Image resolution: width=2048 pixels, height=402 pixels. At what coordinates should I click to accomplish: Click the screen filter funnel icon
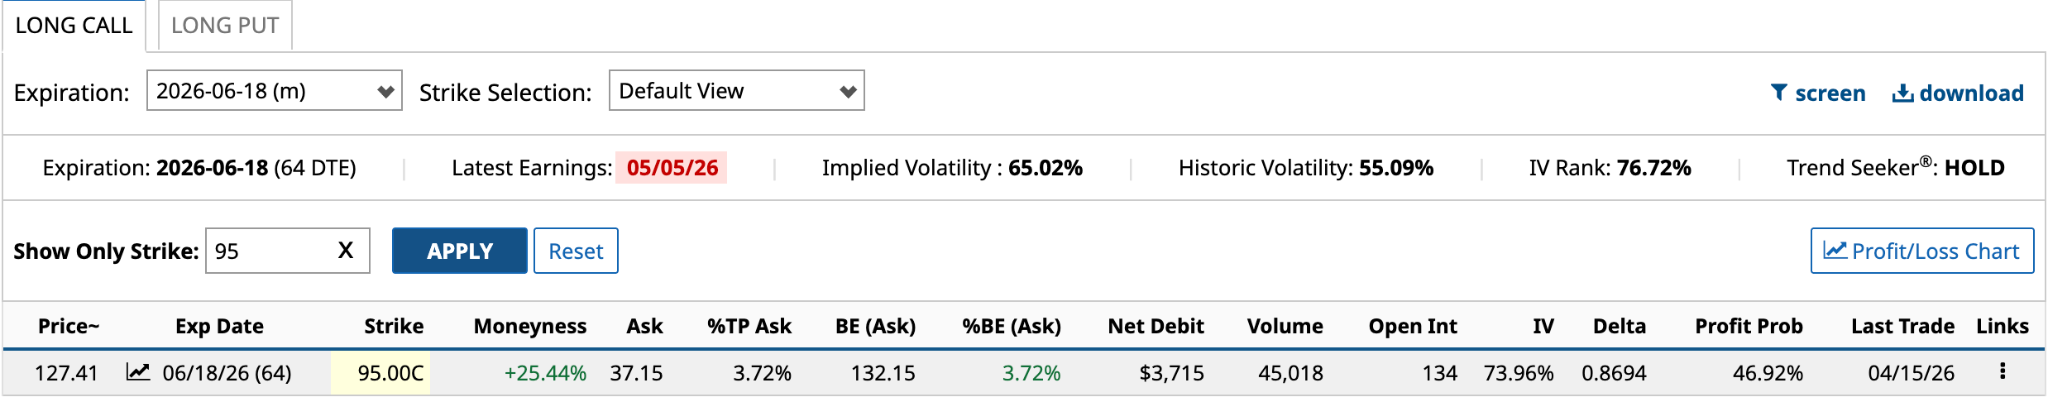[x=1779, y=93]
